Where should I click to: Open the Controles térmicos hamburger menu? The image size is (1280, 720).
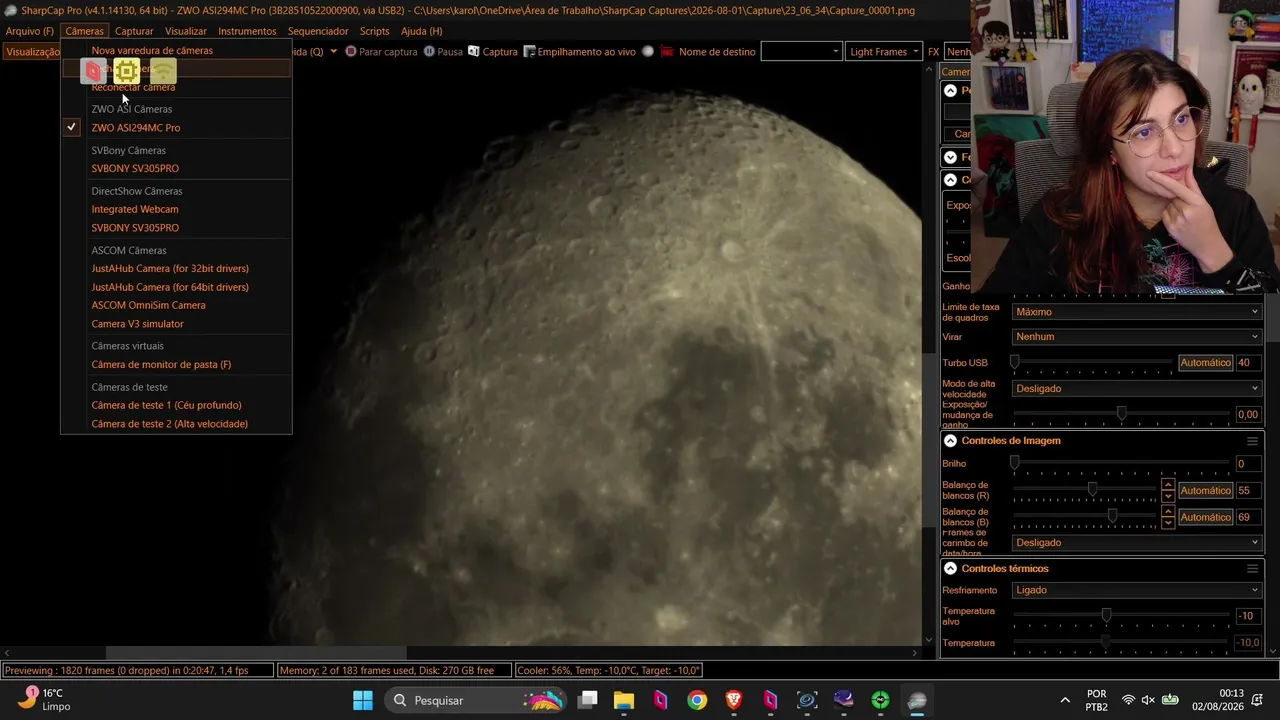click(1252, 569)
